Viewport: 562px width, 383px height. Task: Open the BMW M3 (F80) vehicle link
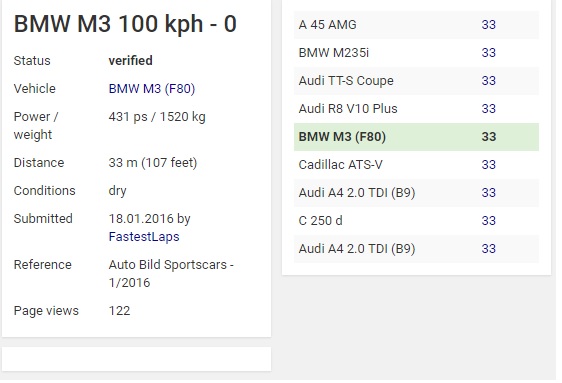pos(152,88)
